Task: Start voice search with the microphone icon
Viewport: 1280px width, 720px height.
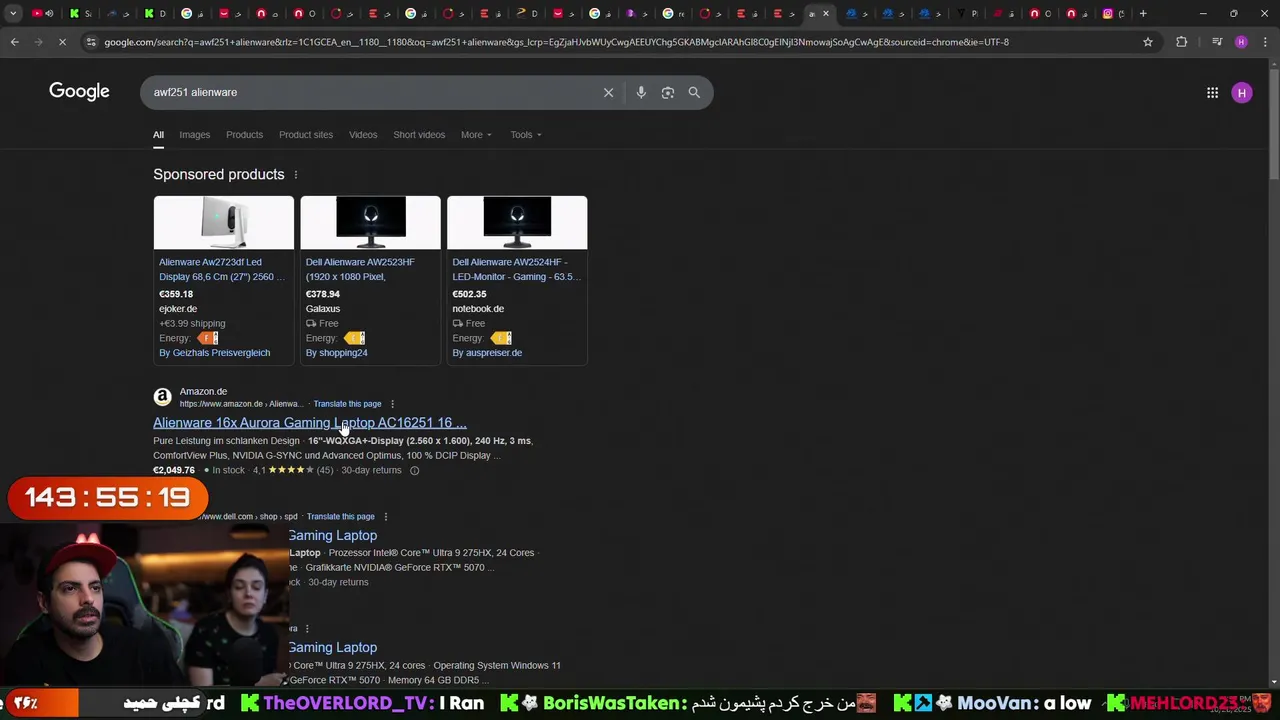Action: [x=641, y=92]
